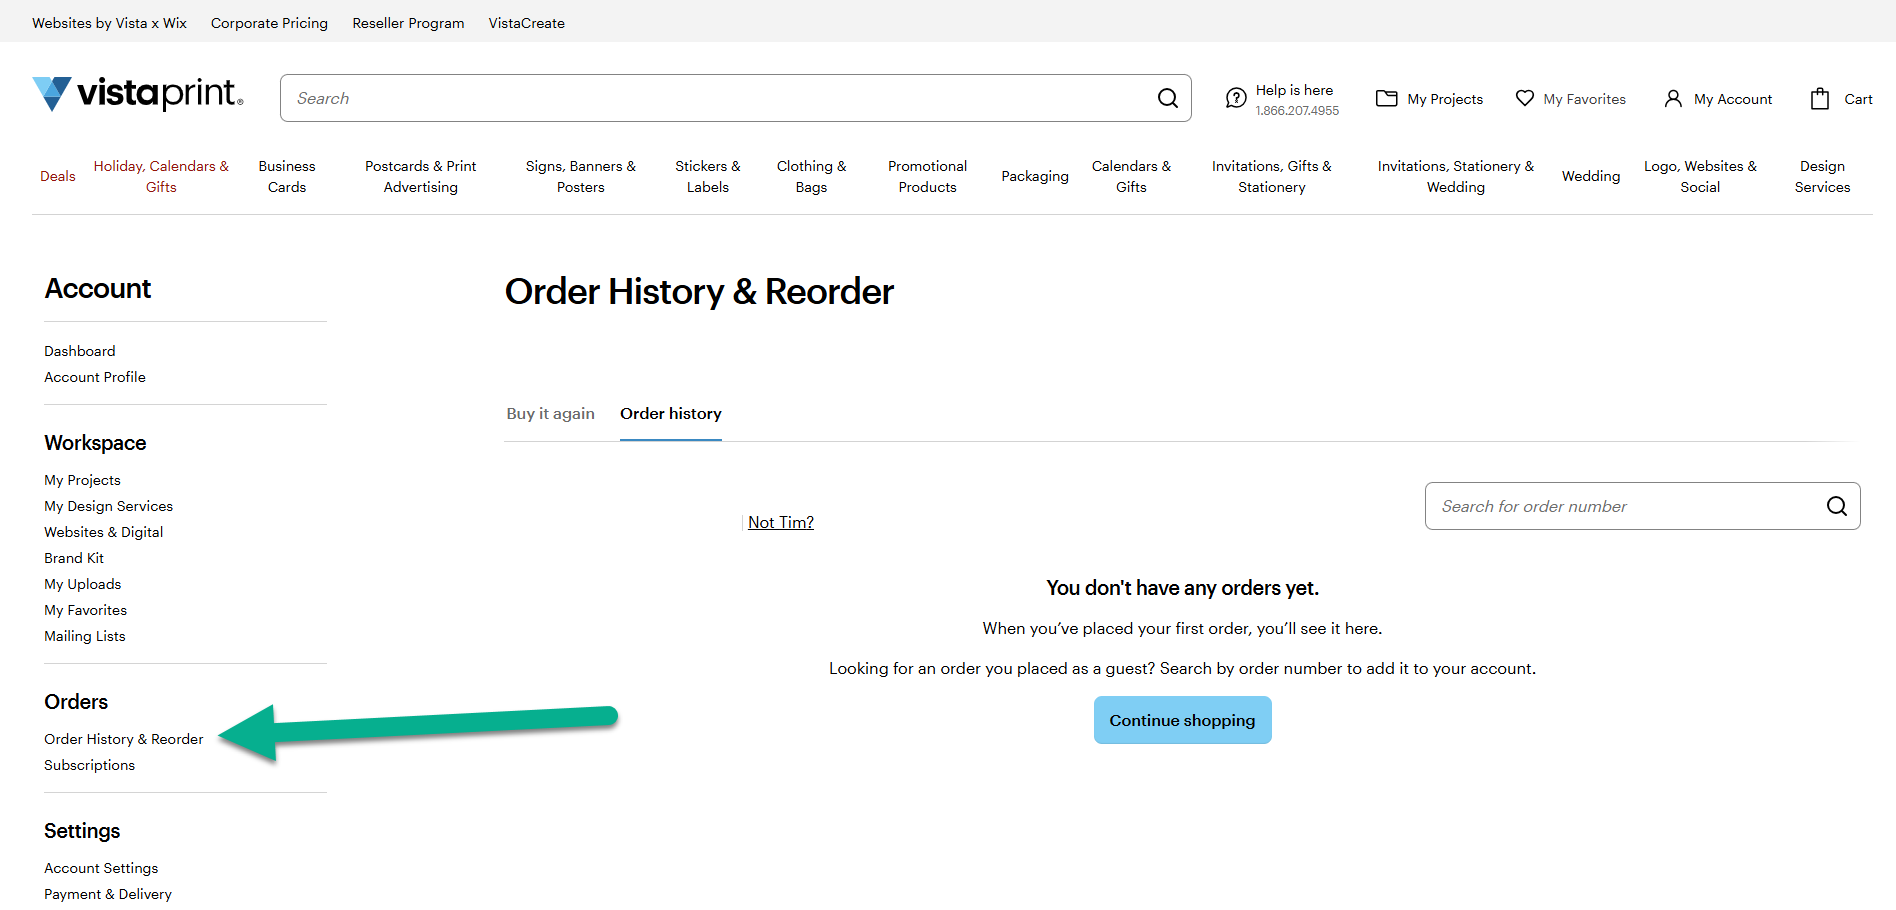Open Payment & Delivery in sidebar
The width and height of the screenshot is (1896, 910).
[108, 894]
